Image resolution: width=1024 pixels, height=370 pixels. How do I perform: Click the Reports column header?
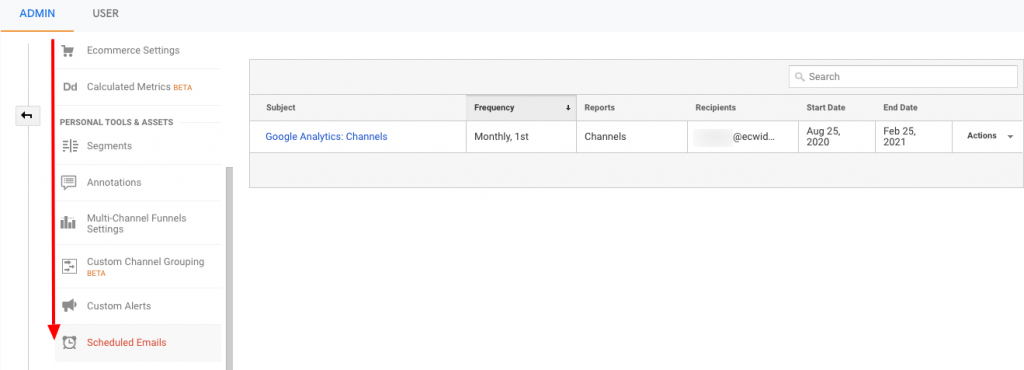point(600,108)
